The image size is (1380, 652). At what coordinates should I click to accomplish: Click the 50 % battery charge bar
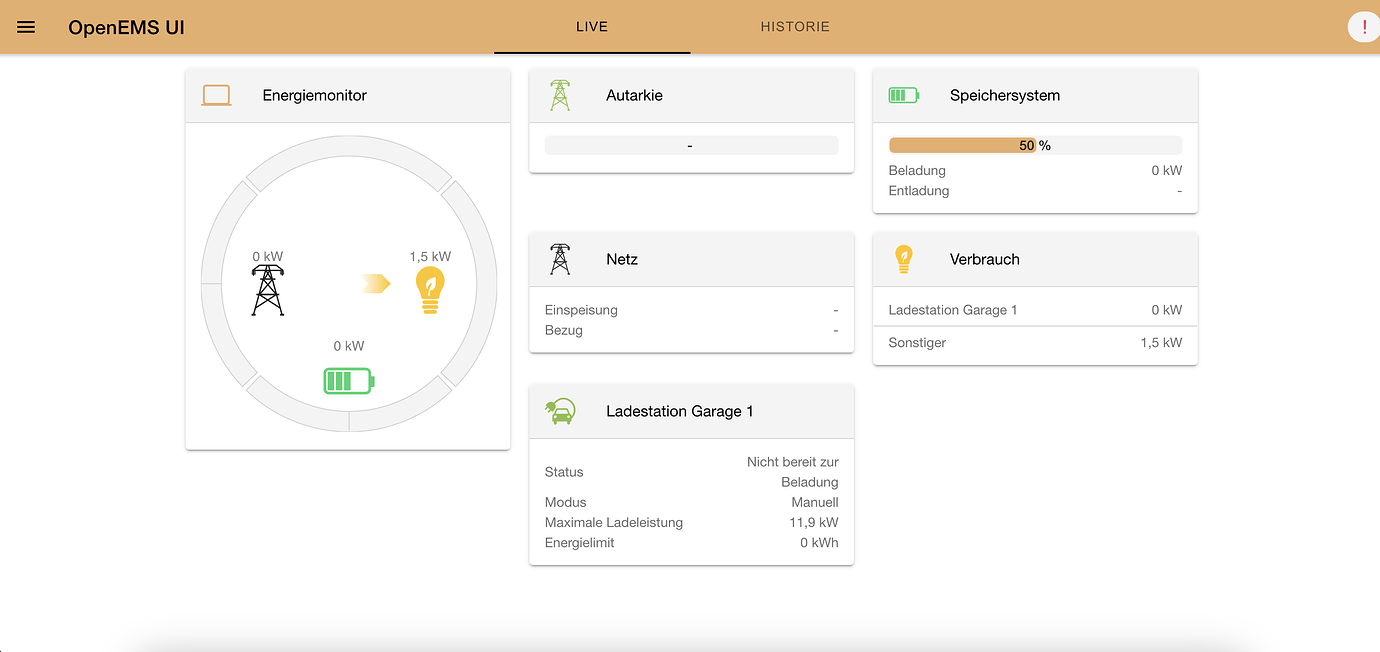tap(1034, 145)
